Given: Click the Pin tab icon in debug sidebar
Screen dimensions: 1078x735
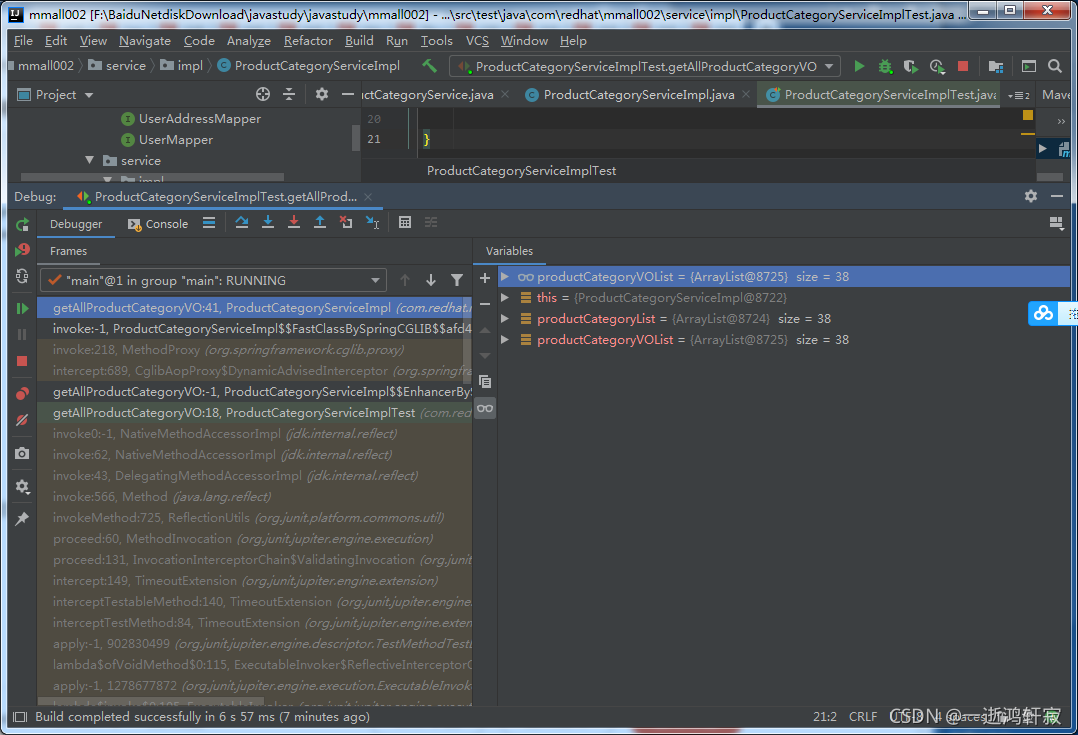Looking at the screenshot, I should (x=22, y=518).
